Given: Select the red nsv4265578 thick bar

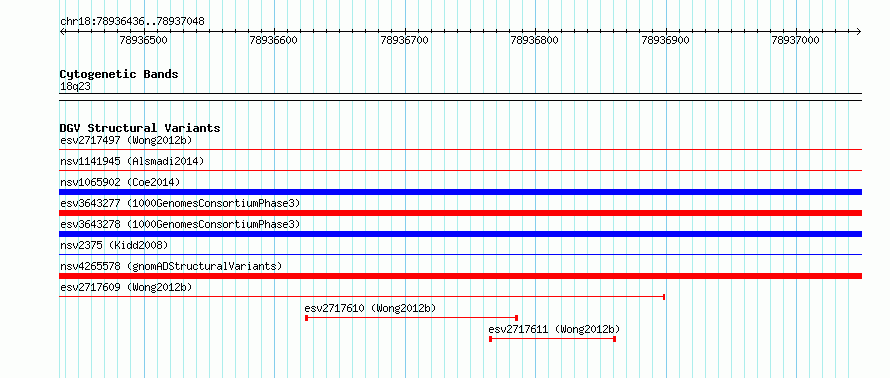Looking at the screenshot, I should coord(460,276).
